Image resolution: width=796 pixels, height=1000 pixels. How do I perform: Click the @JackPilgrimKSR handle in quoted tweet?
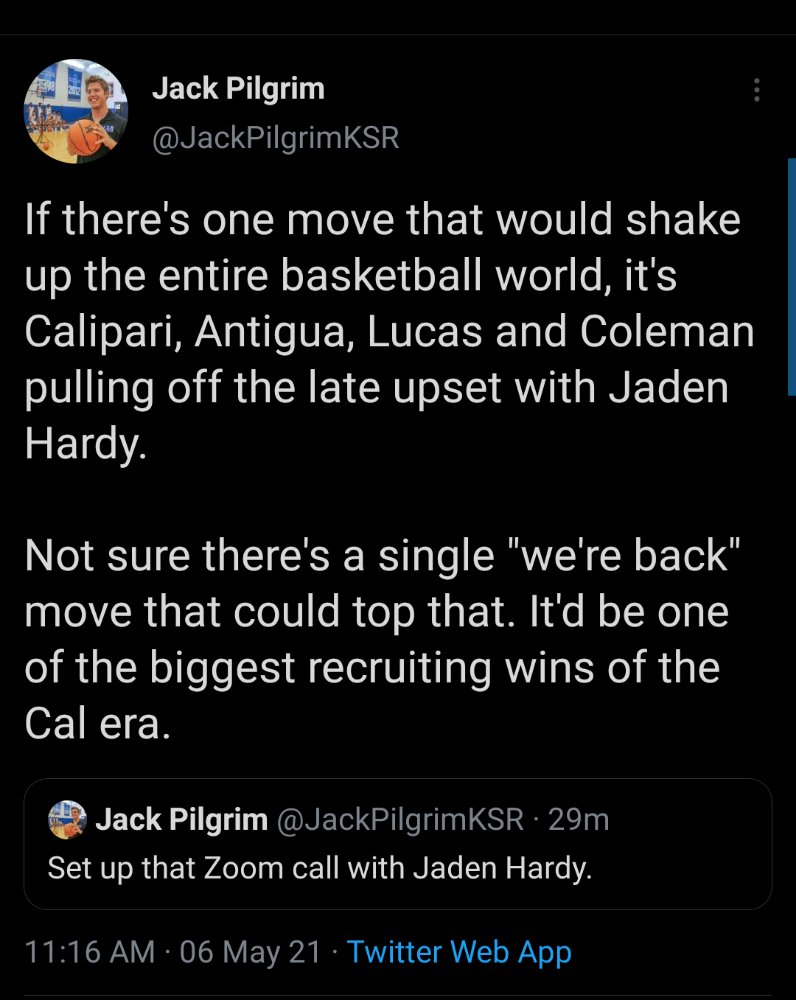400,821
